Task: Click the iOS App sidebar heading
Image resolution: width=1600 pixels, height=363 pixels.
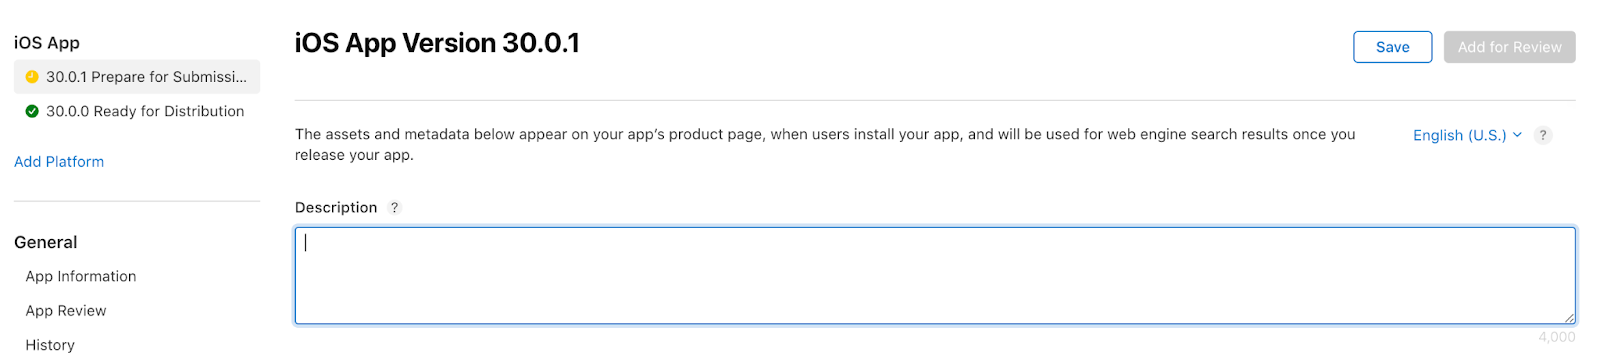Action: point(47,43)
